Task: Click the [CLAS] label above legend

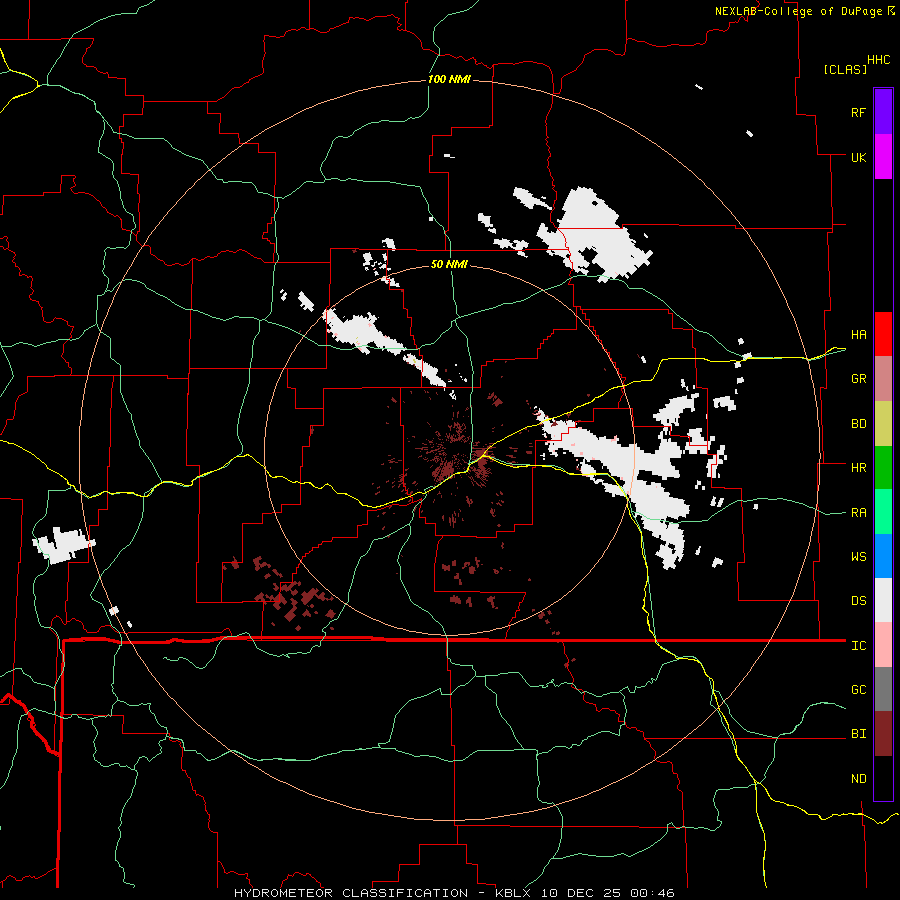Action: tap(845, 69)
